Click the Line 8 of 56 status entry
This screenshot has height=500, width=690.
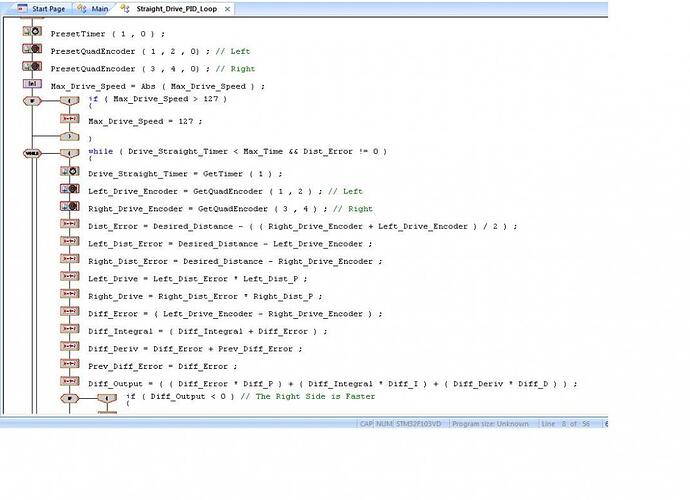(565, 424)
